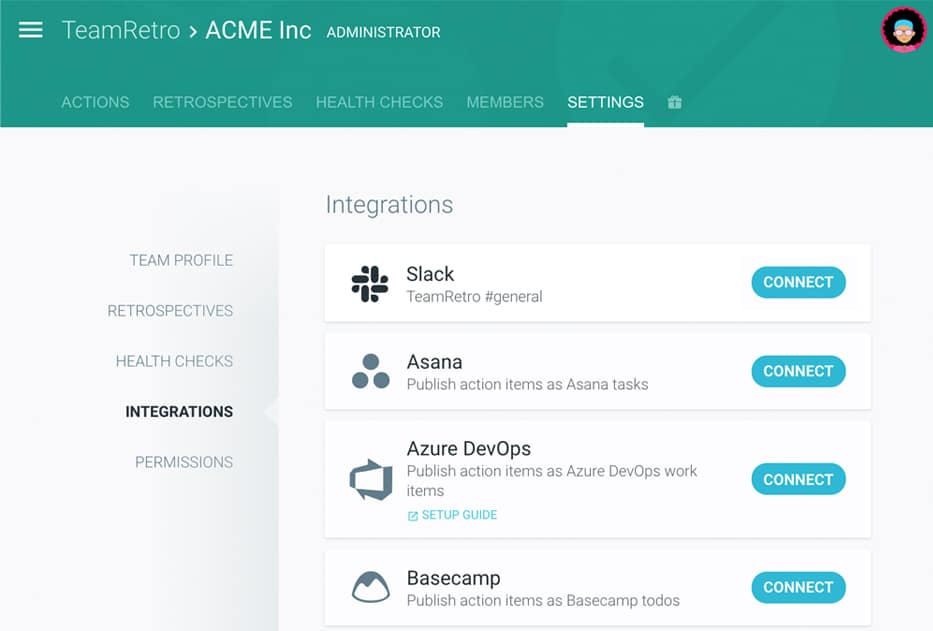Open Team Profile in settings sidebar

[181, 260]
